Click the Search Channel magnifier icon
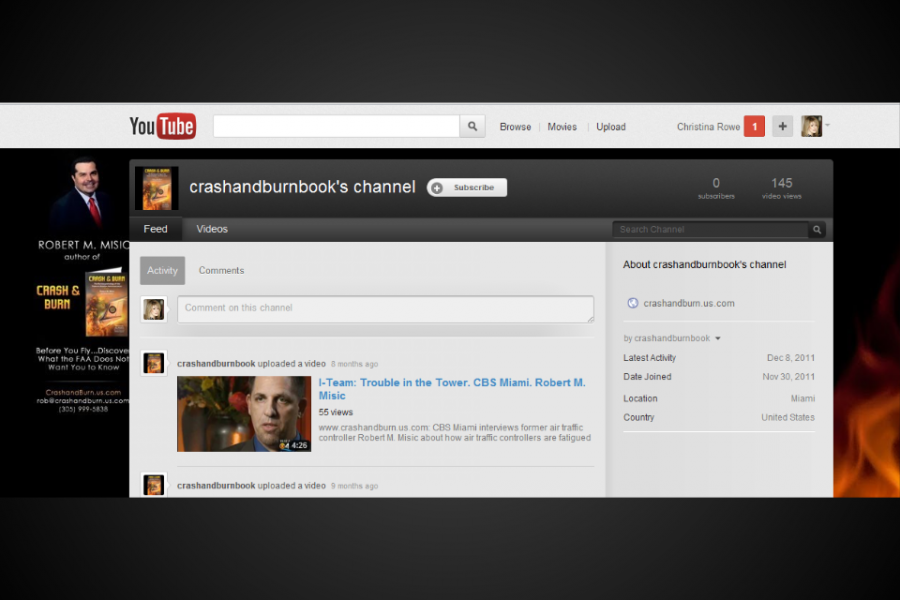 [817, 230]
